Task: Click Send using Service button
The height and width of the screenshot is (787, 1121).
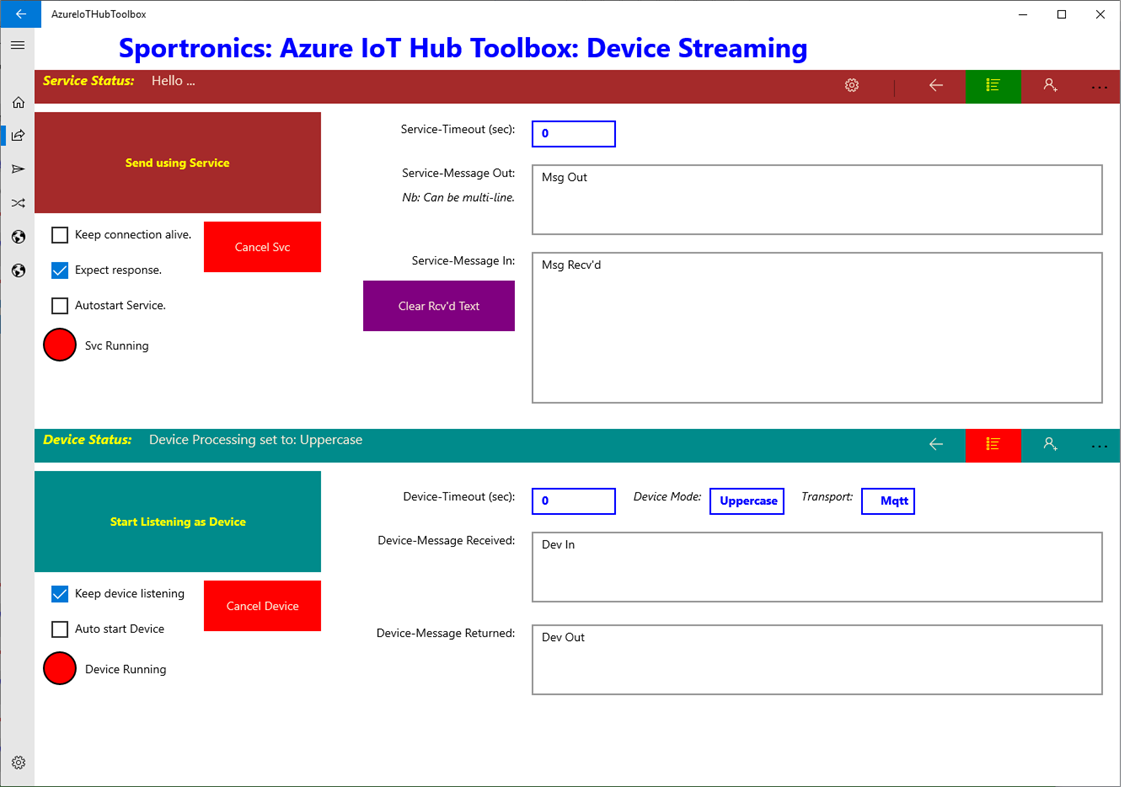Action: pos(177,162)
